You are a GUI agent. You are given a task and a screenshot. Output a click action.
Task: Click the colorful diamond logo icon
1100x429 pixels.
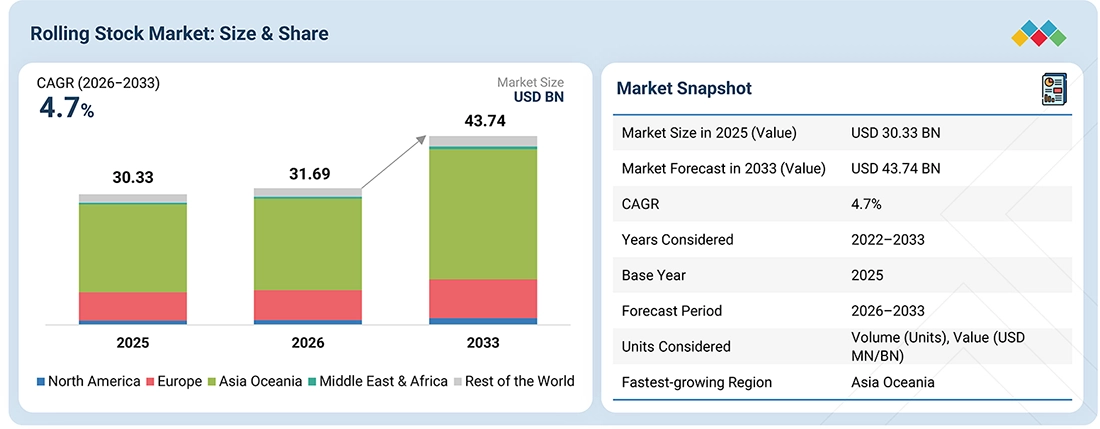pyautogui.click(x=1039, y=34)
